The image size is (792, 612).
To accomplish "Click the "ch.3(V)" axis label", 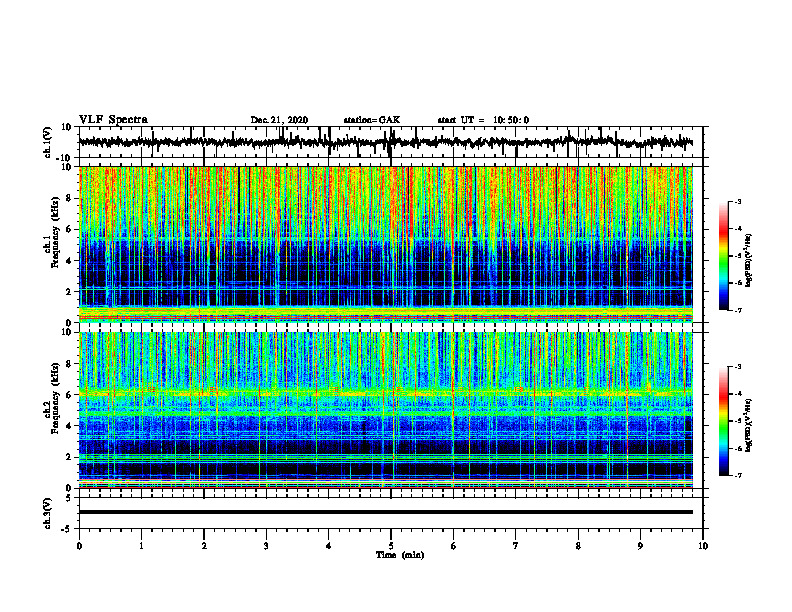I will (47, 513).
